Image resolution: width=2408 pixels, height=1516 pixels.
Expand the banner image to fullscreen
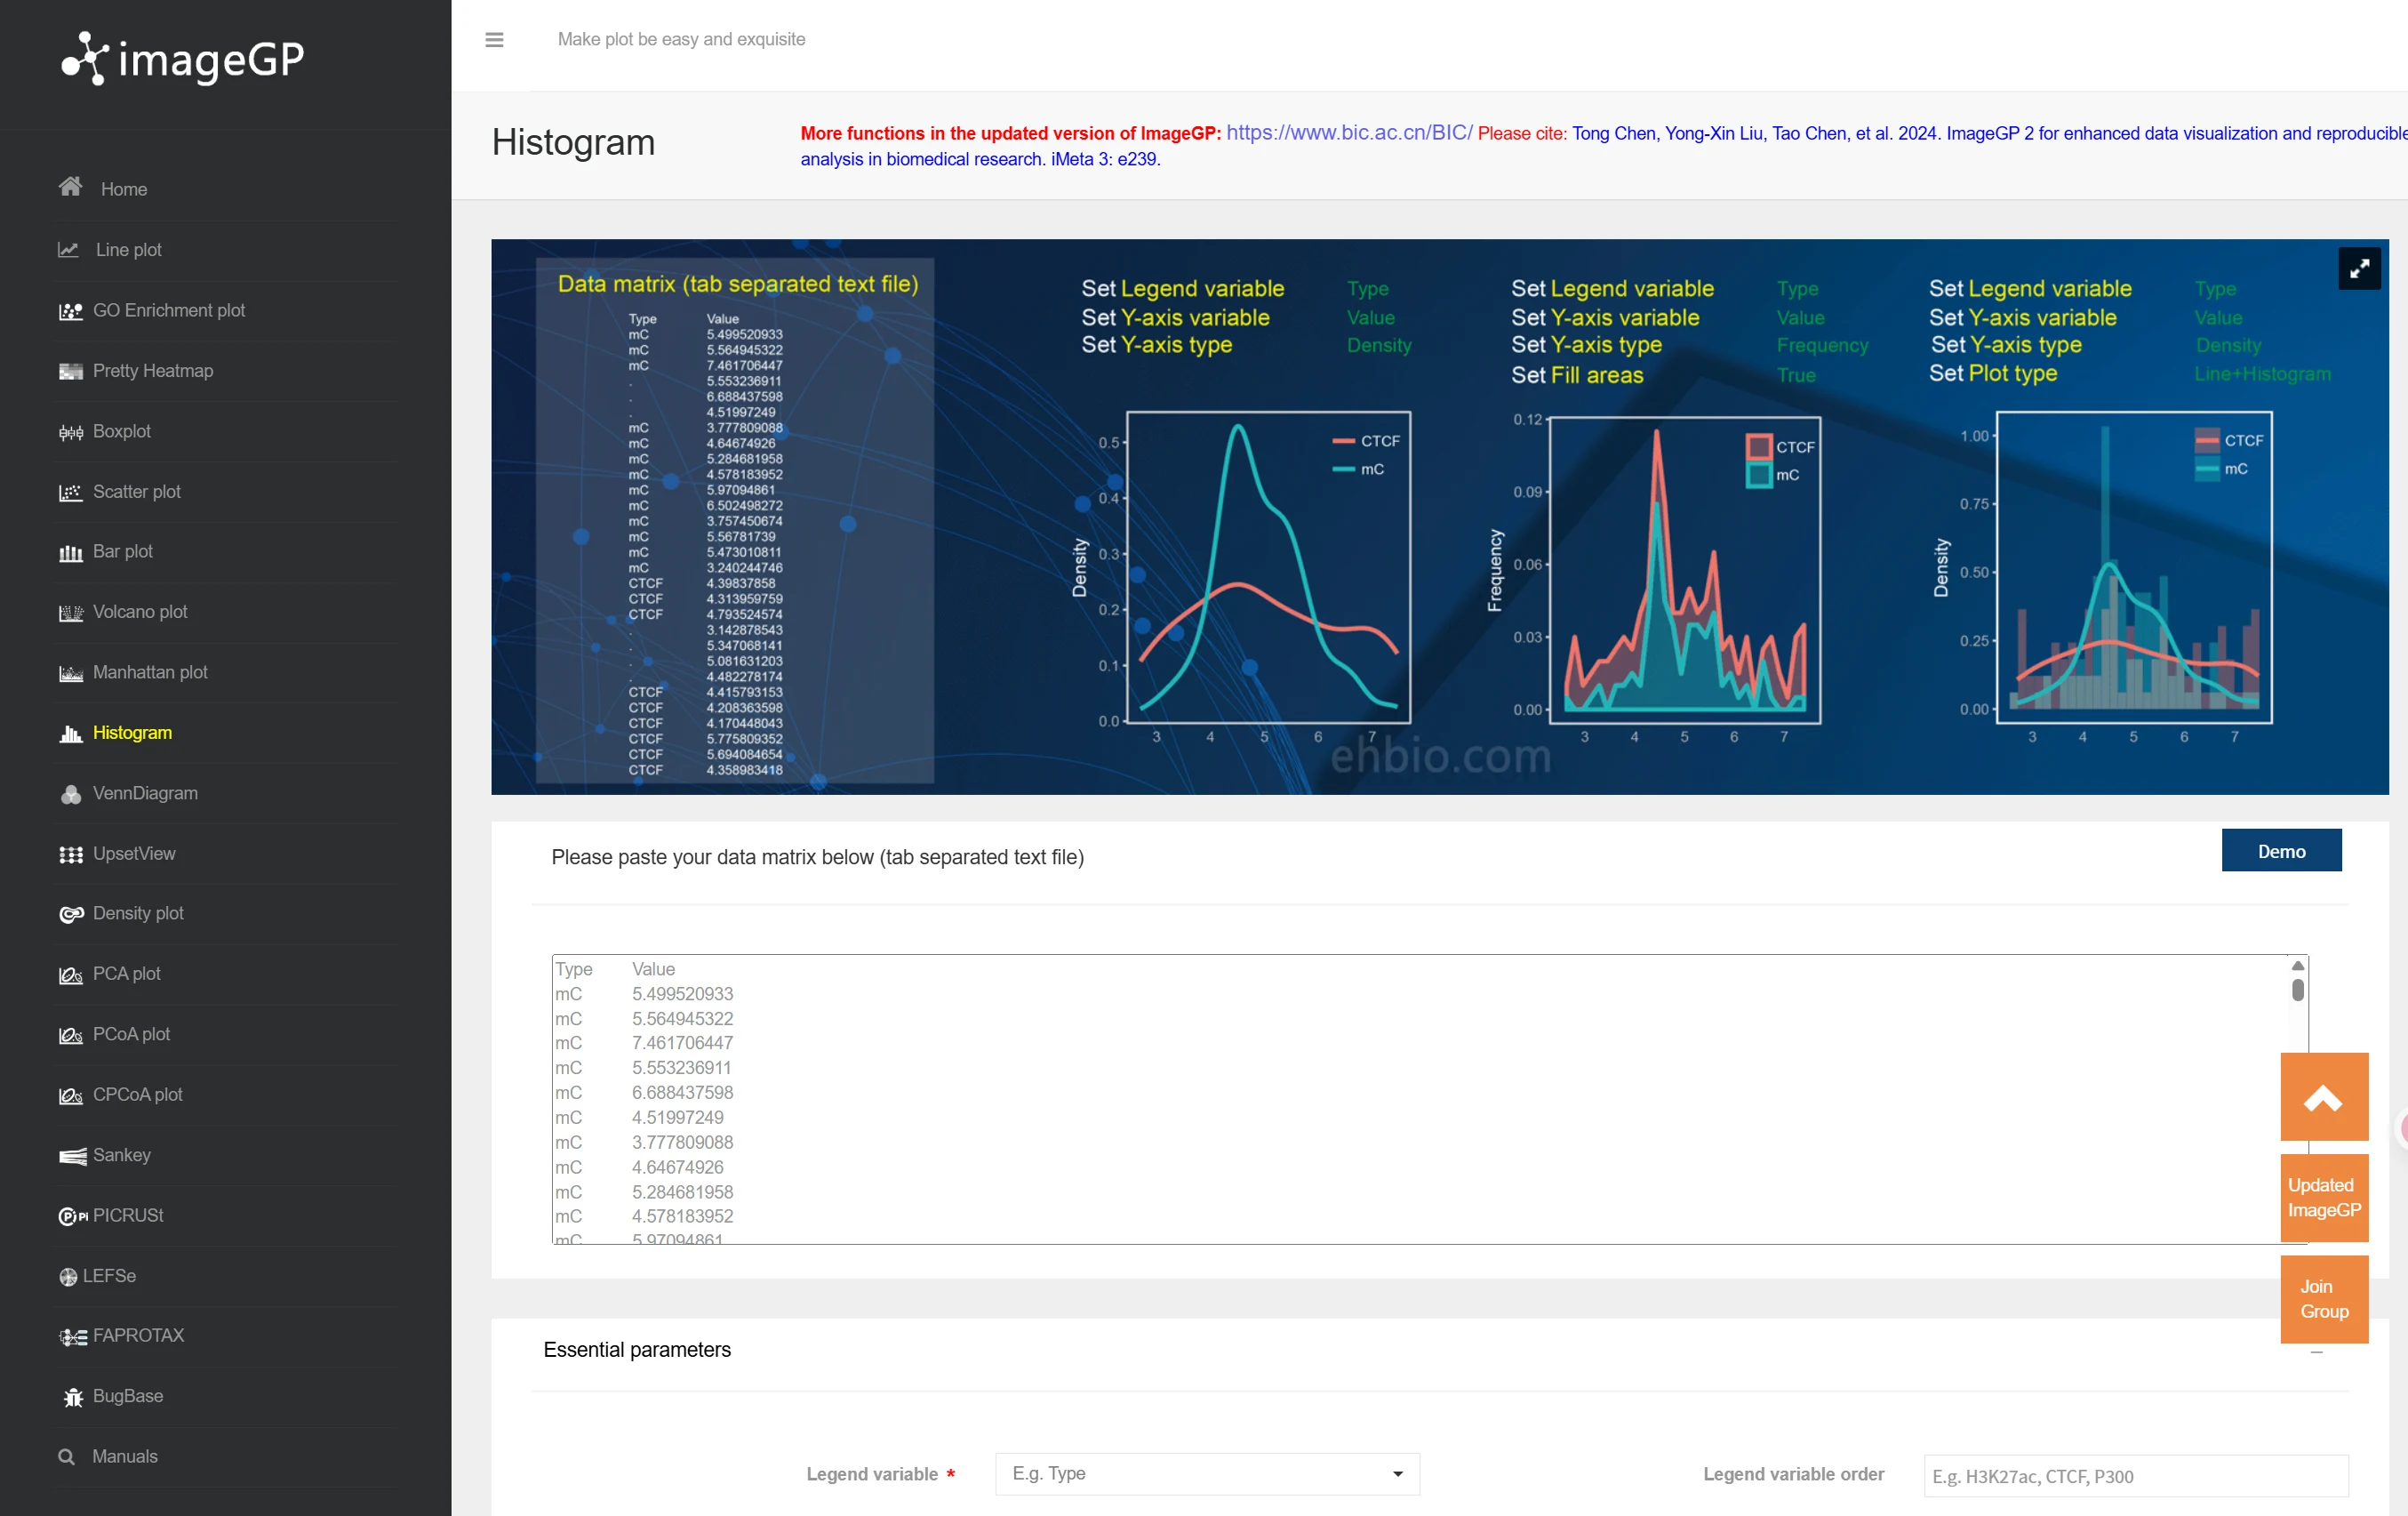tap(2359, 268)
